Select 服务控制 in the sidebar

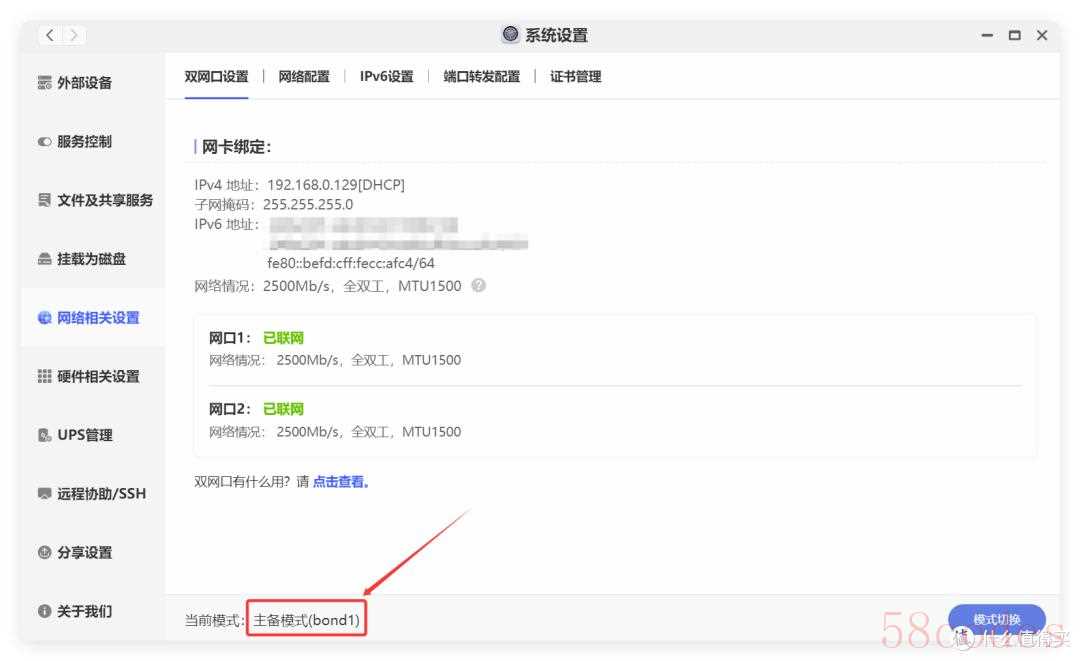(x=84, y=141)
